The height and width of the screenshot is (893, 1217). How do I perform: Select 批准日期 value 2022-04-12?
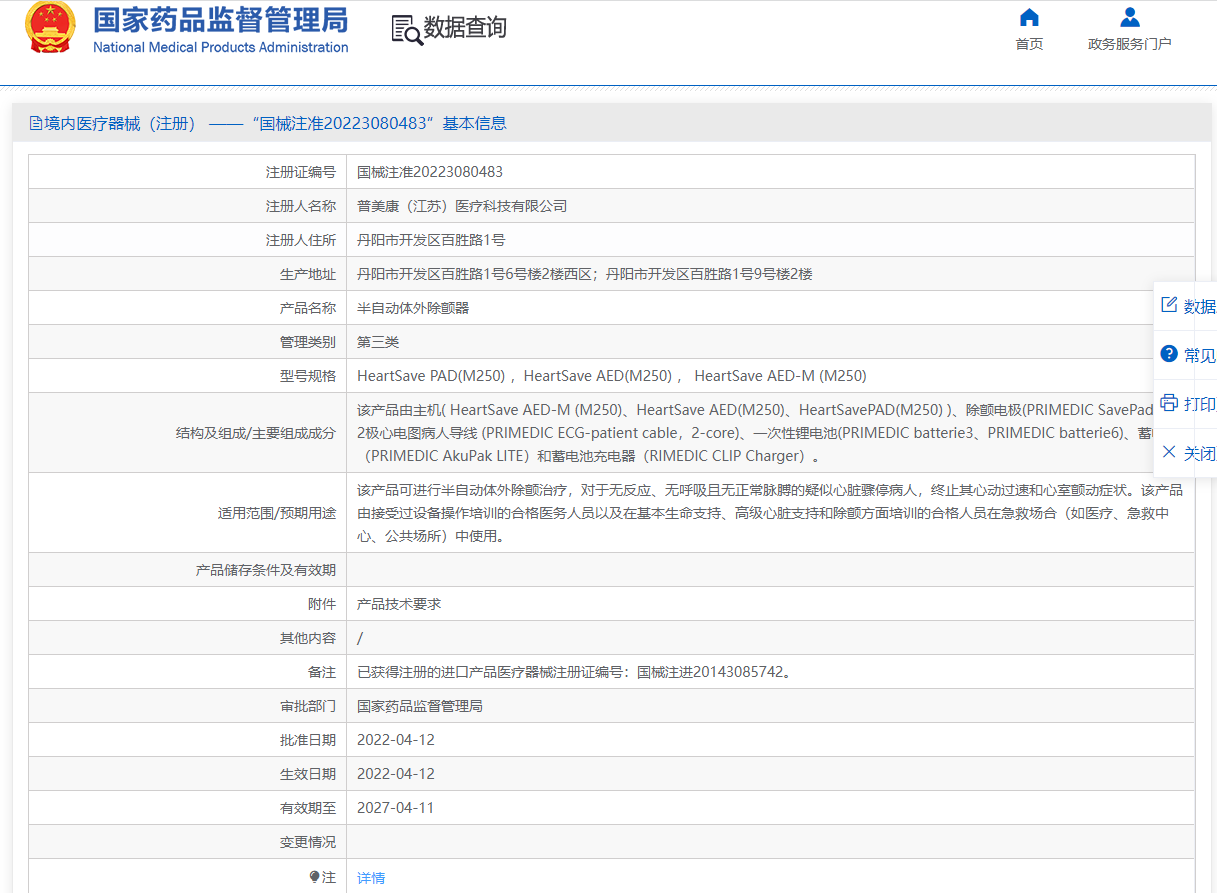396,740
